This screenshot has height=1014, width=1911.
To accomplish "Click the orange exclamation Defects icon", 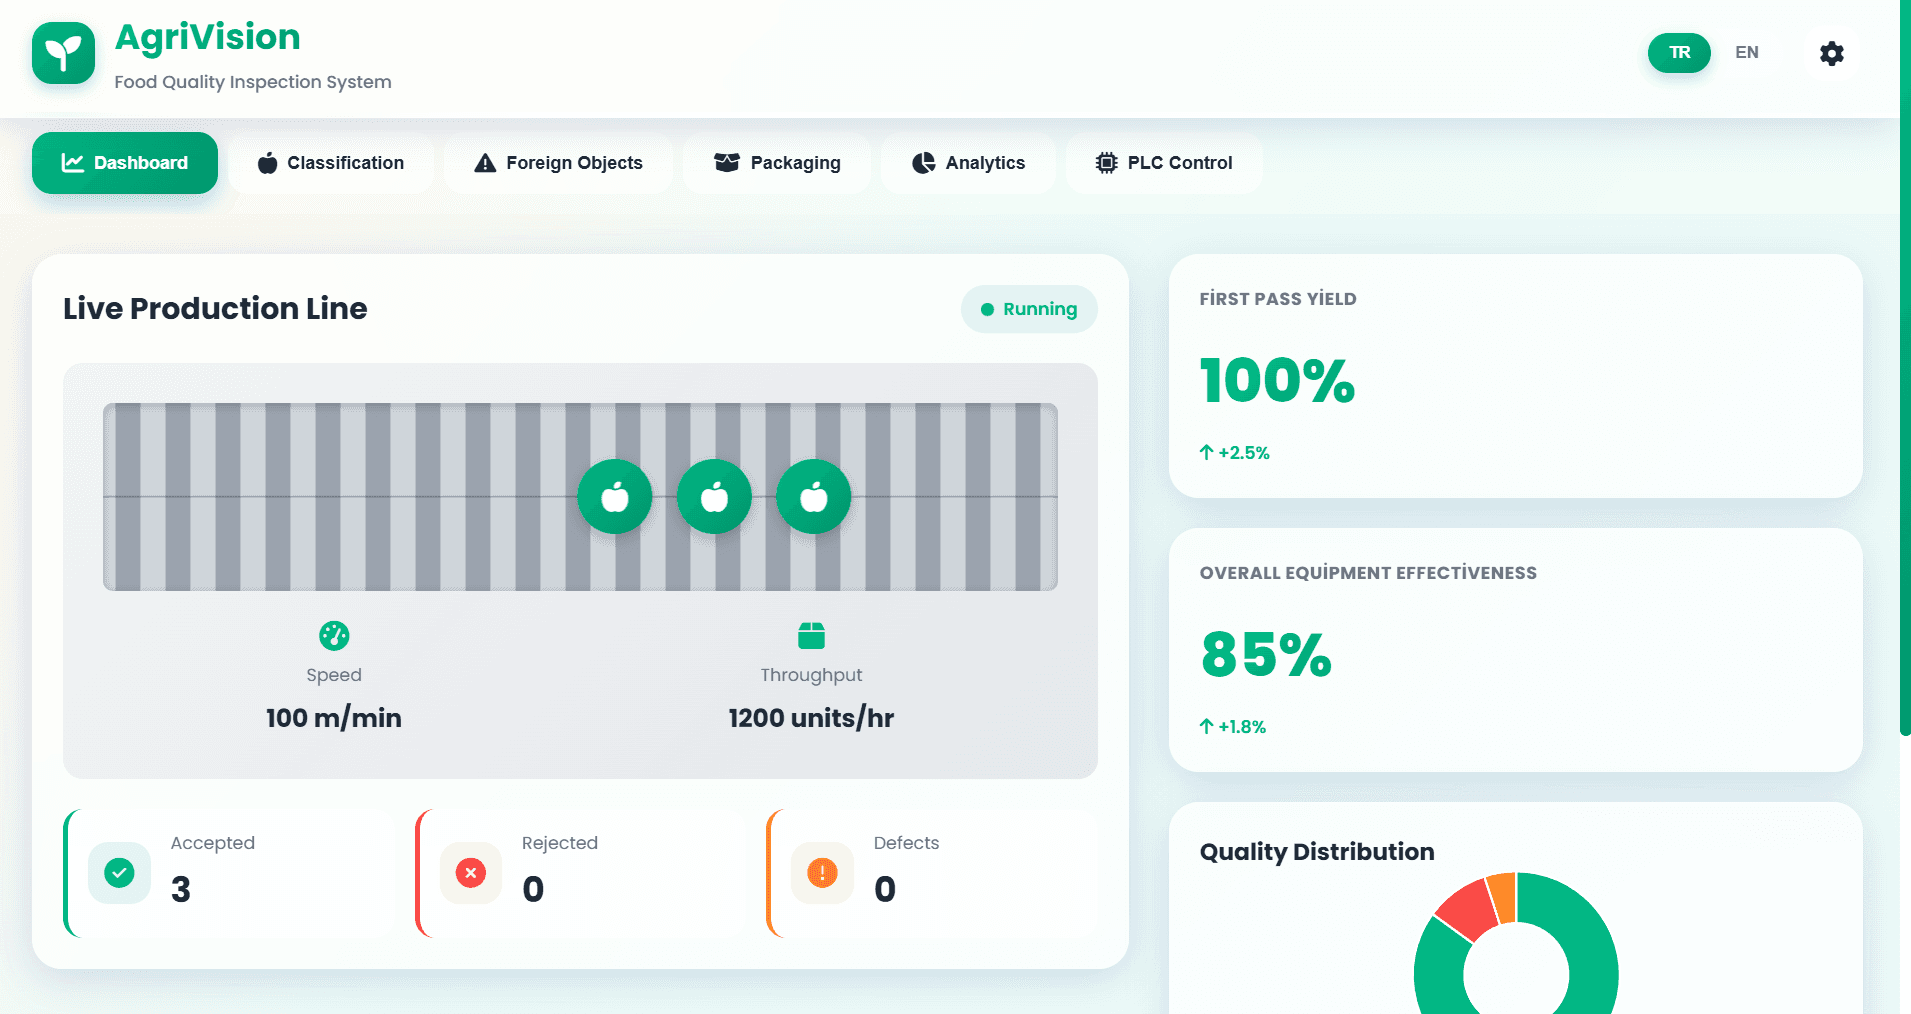I will point(822,873).
